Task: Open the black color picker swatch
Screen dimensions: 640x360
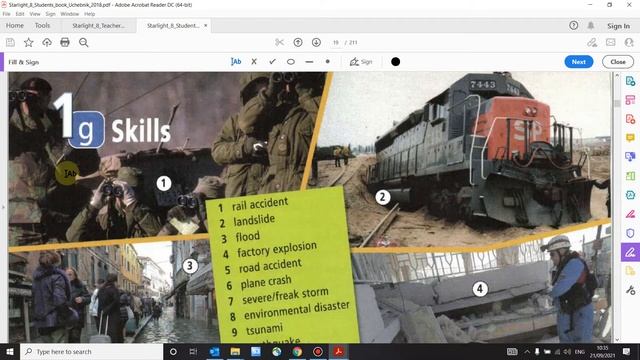Action: pyautogui.click(x=396, y=62)
